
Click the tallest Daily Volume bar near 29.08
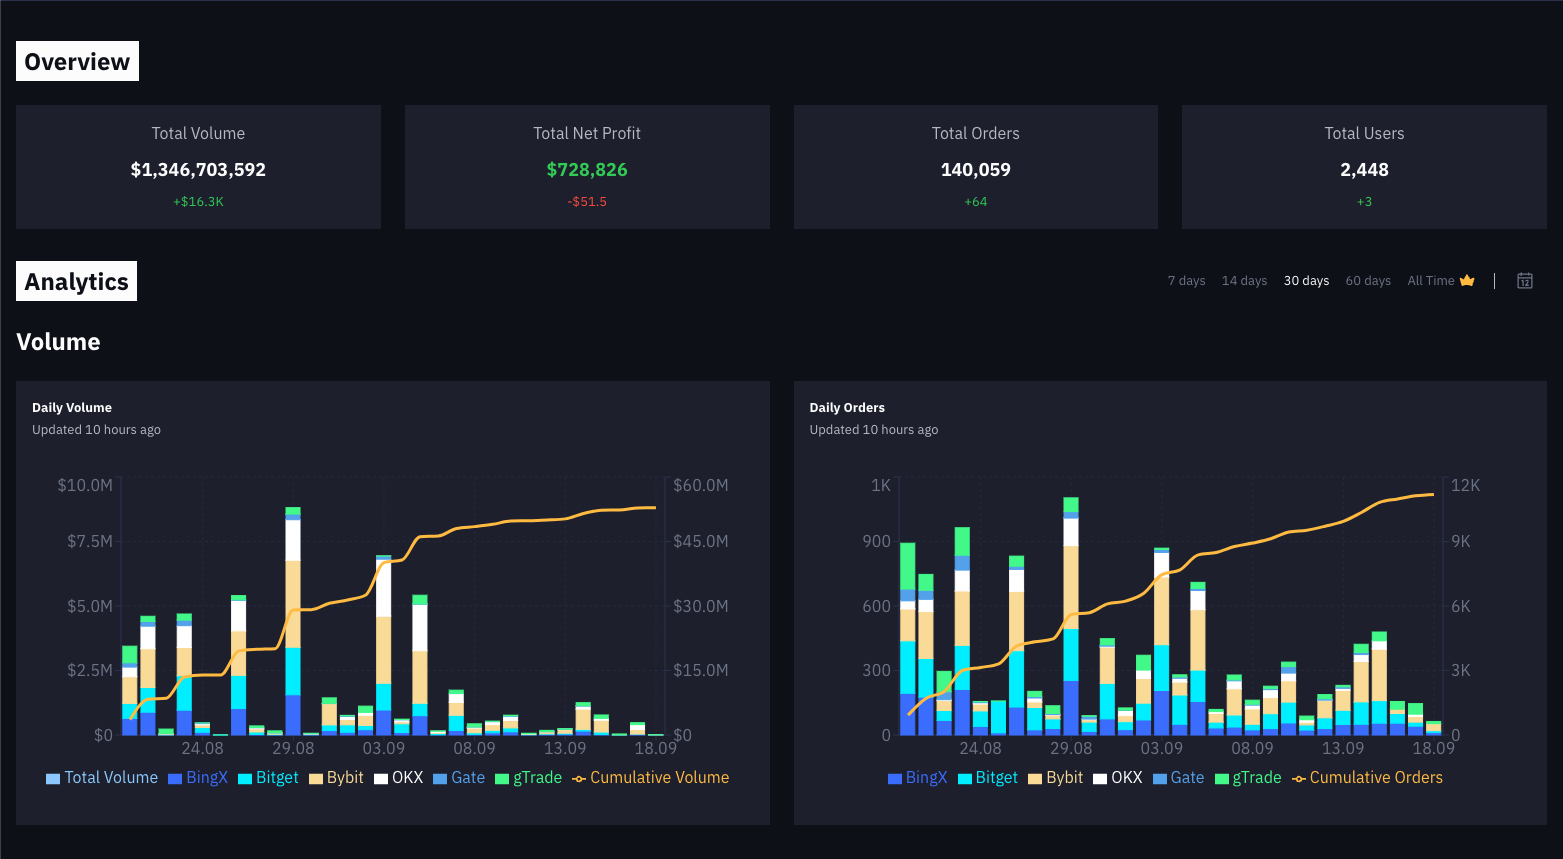[x=293, y=621]
